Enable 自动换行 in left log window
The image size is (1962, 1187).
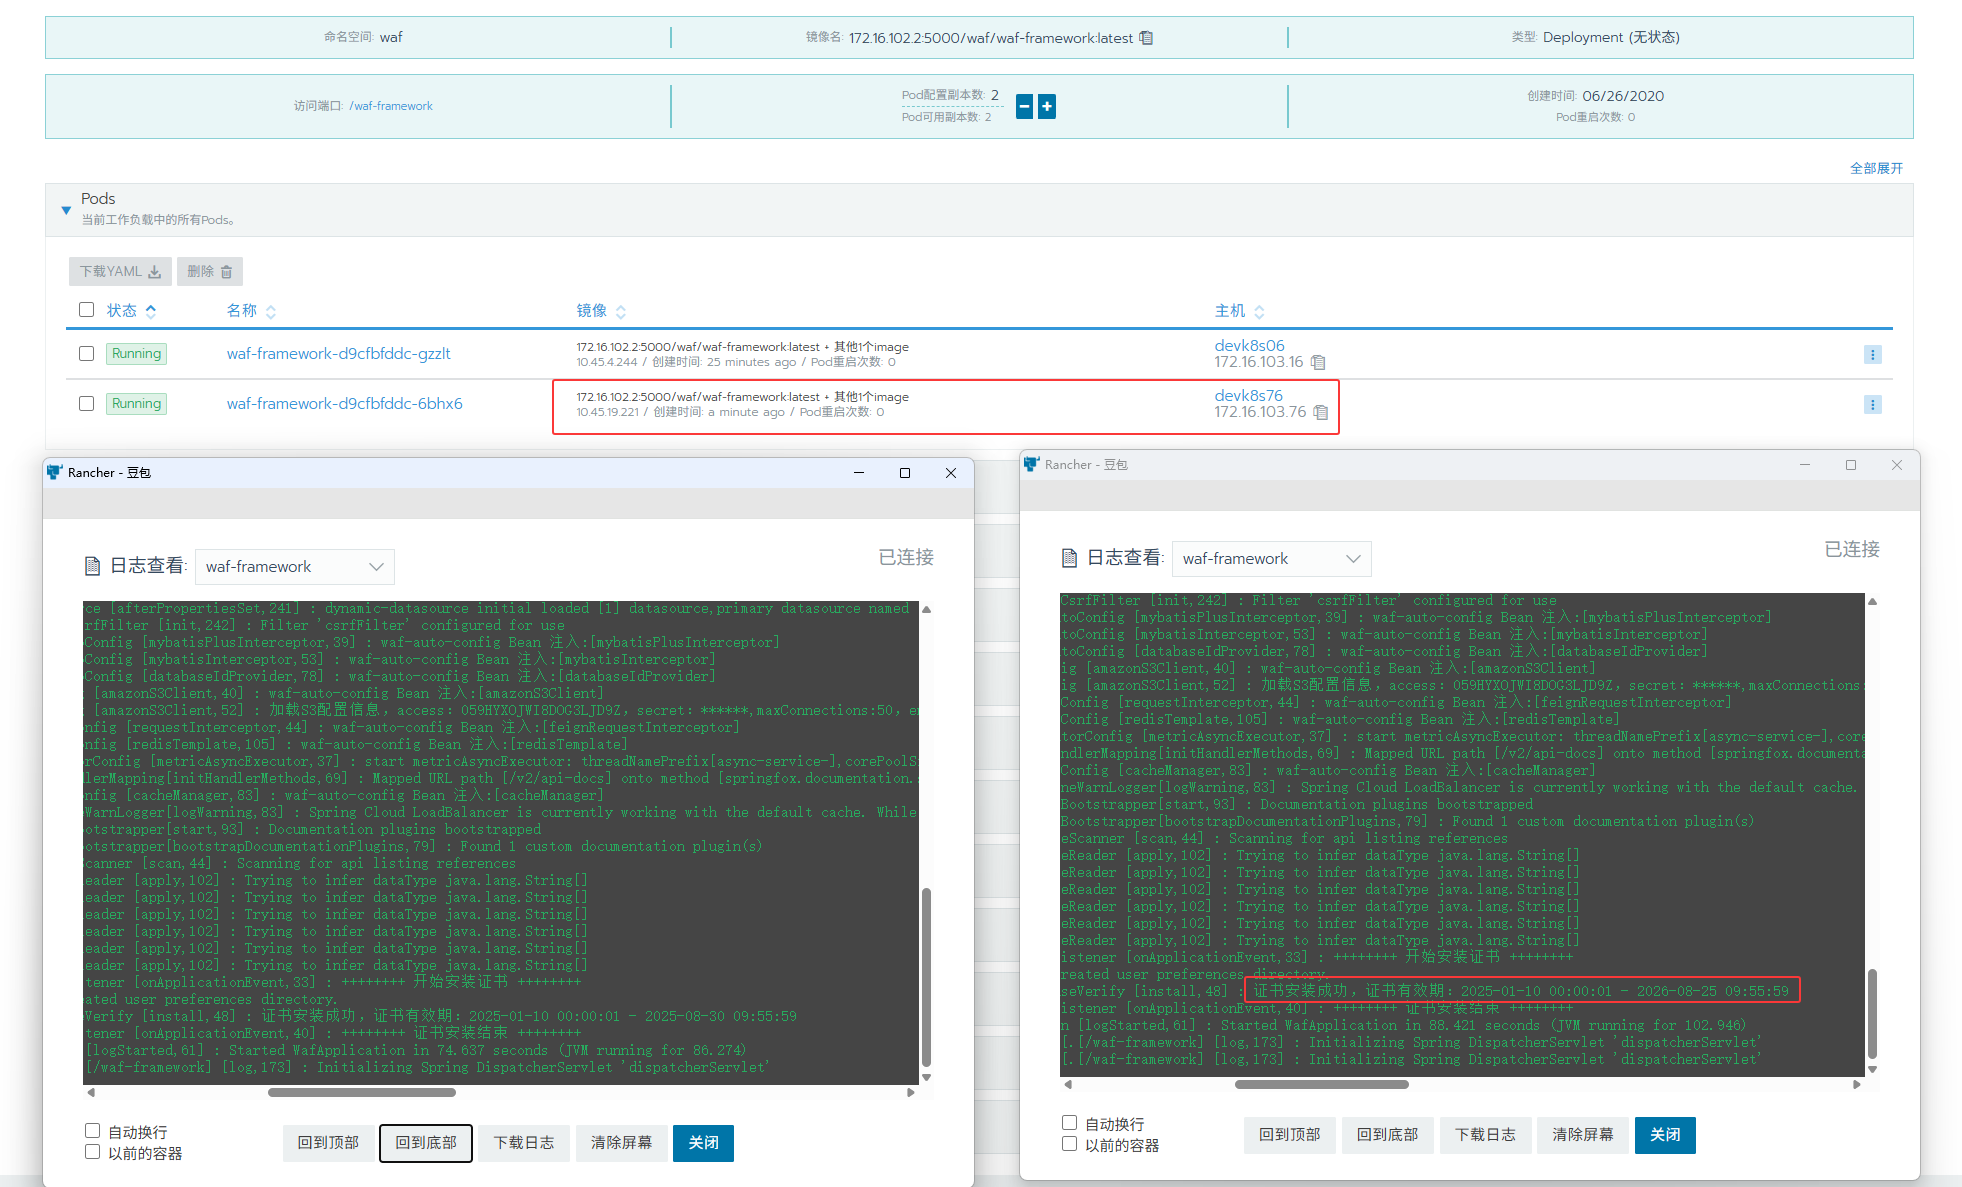point(93,1131)
